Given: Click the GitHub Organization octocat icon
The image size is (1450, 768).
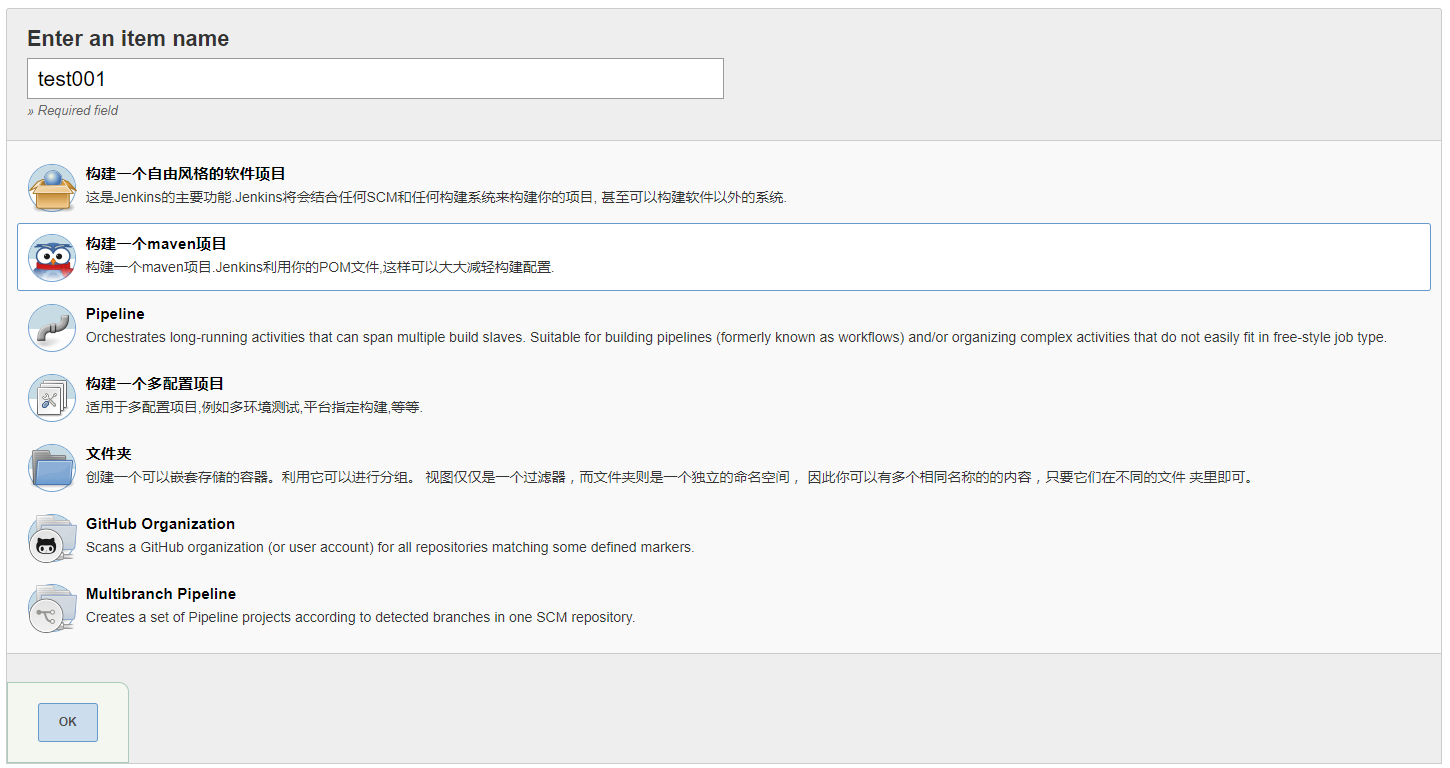Looking at the screenshot, I should tap(52, 538).
